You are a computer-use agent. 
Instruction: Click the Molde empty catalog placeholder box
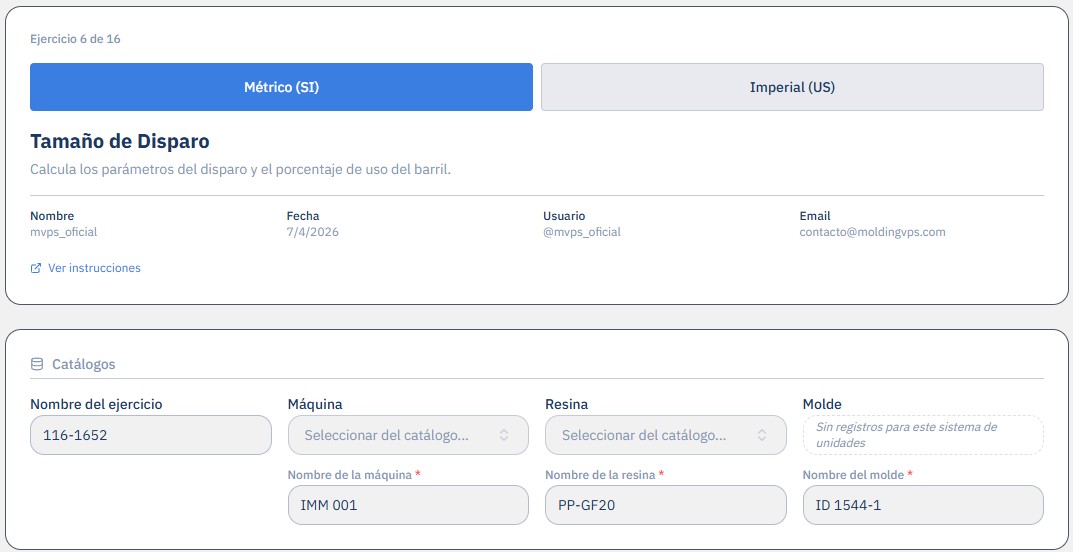pyautogui.click(x=923, y=435)
